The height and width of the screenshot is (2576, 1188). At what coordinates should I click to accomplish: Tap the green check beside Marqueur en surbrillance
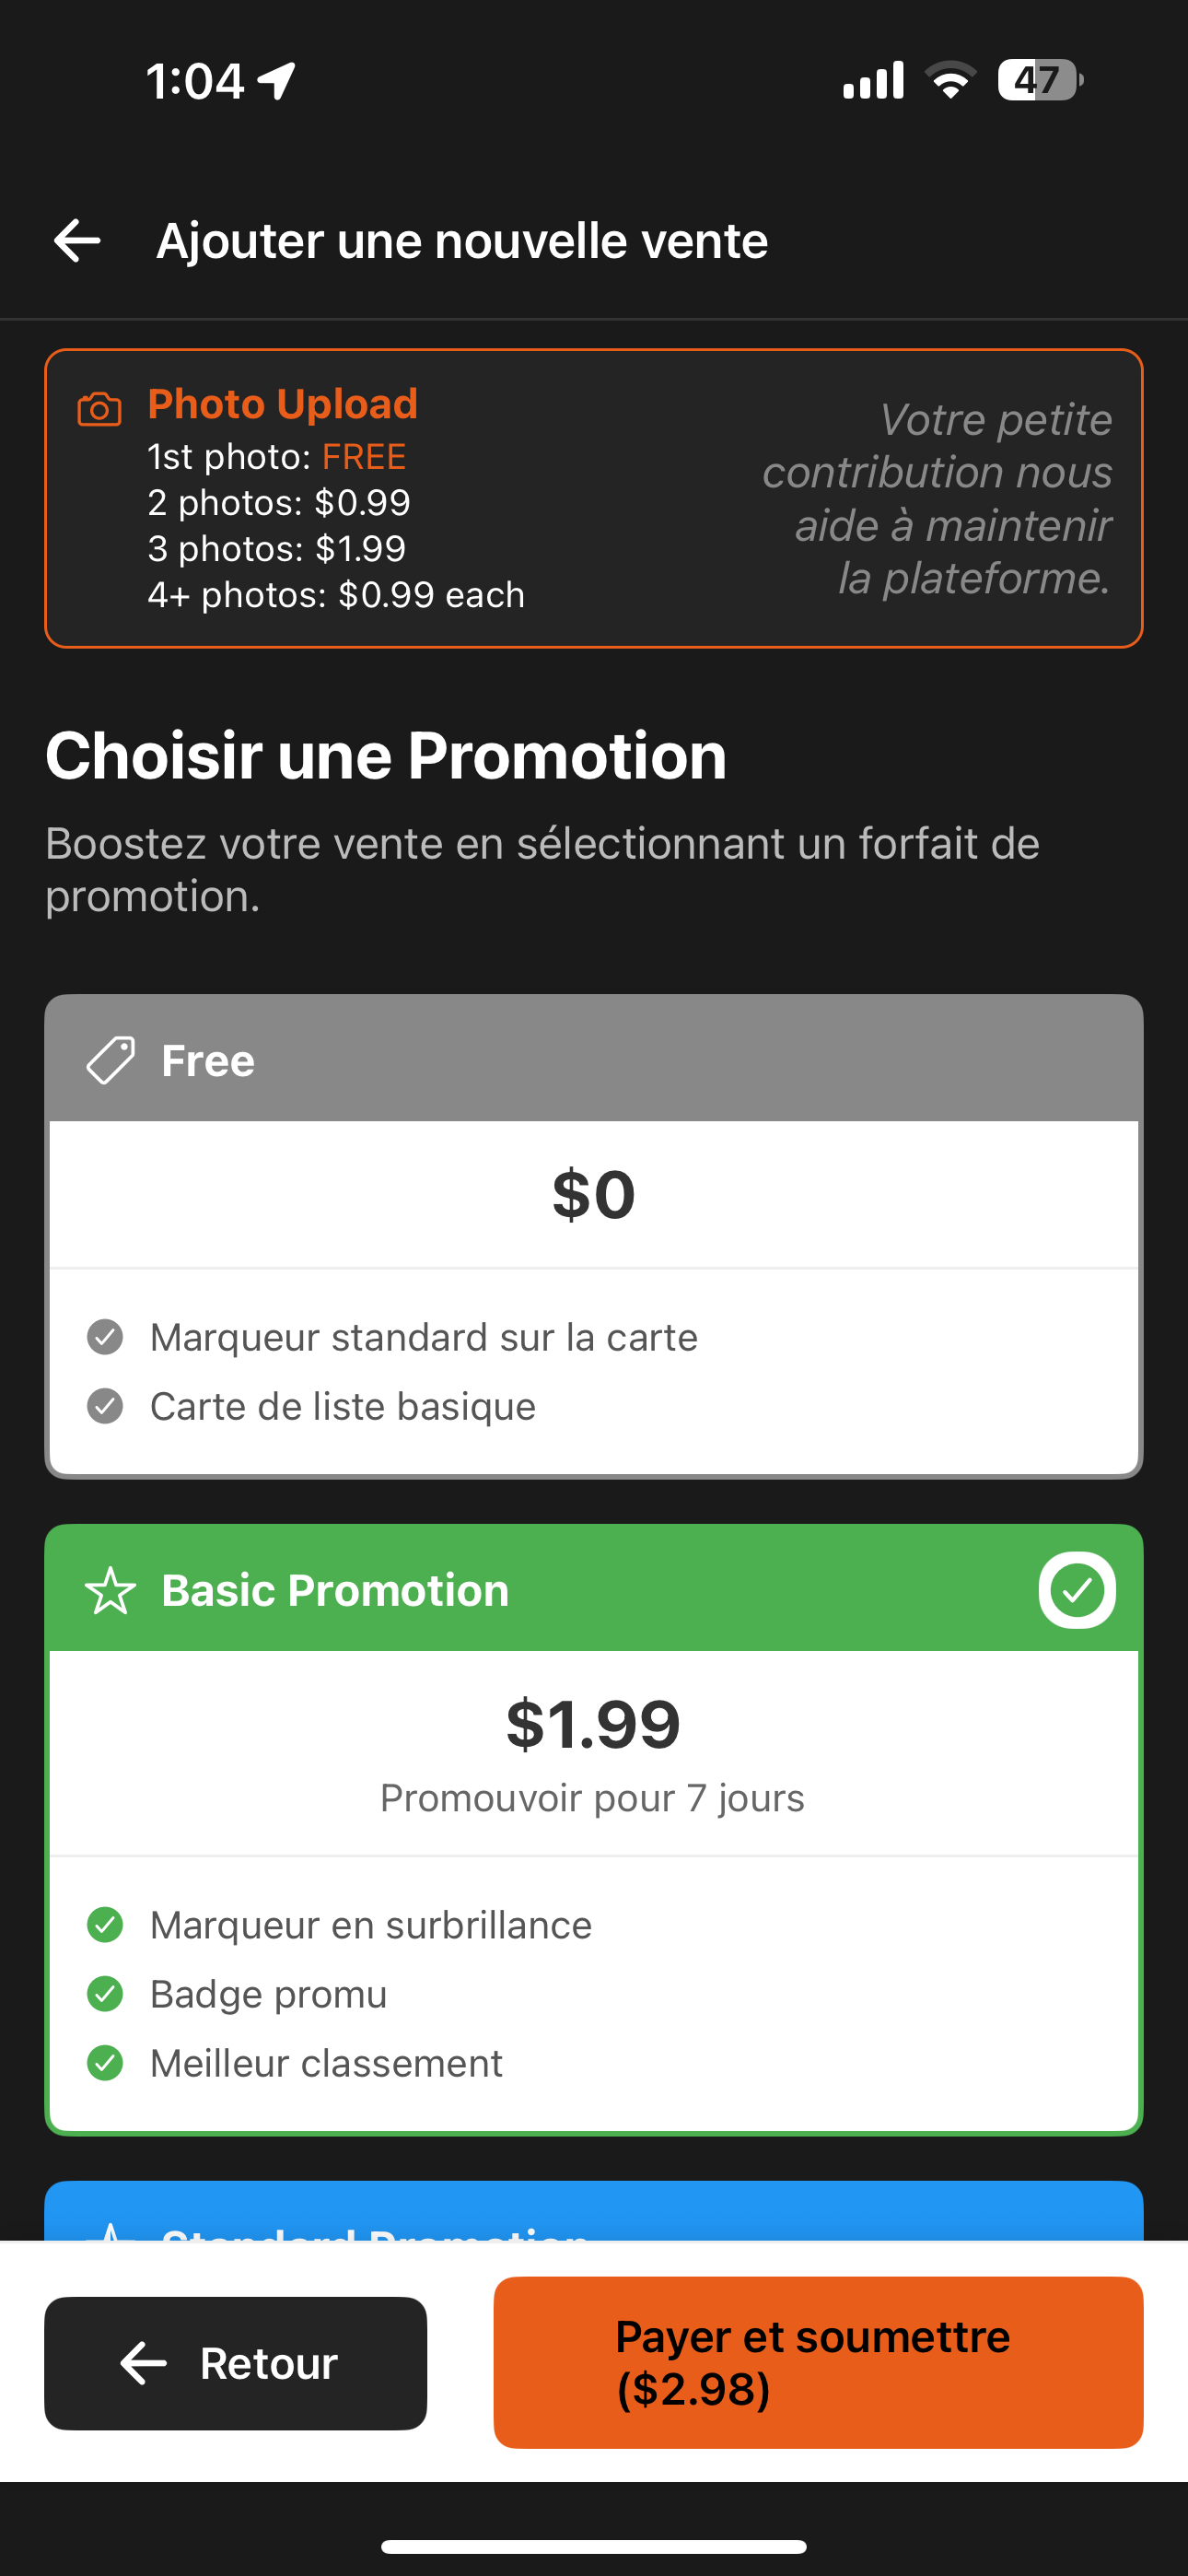(105, 1925)
